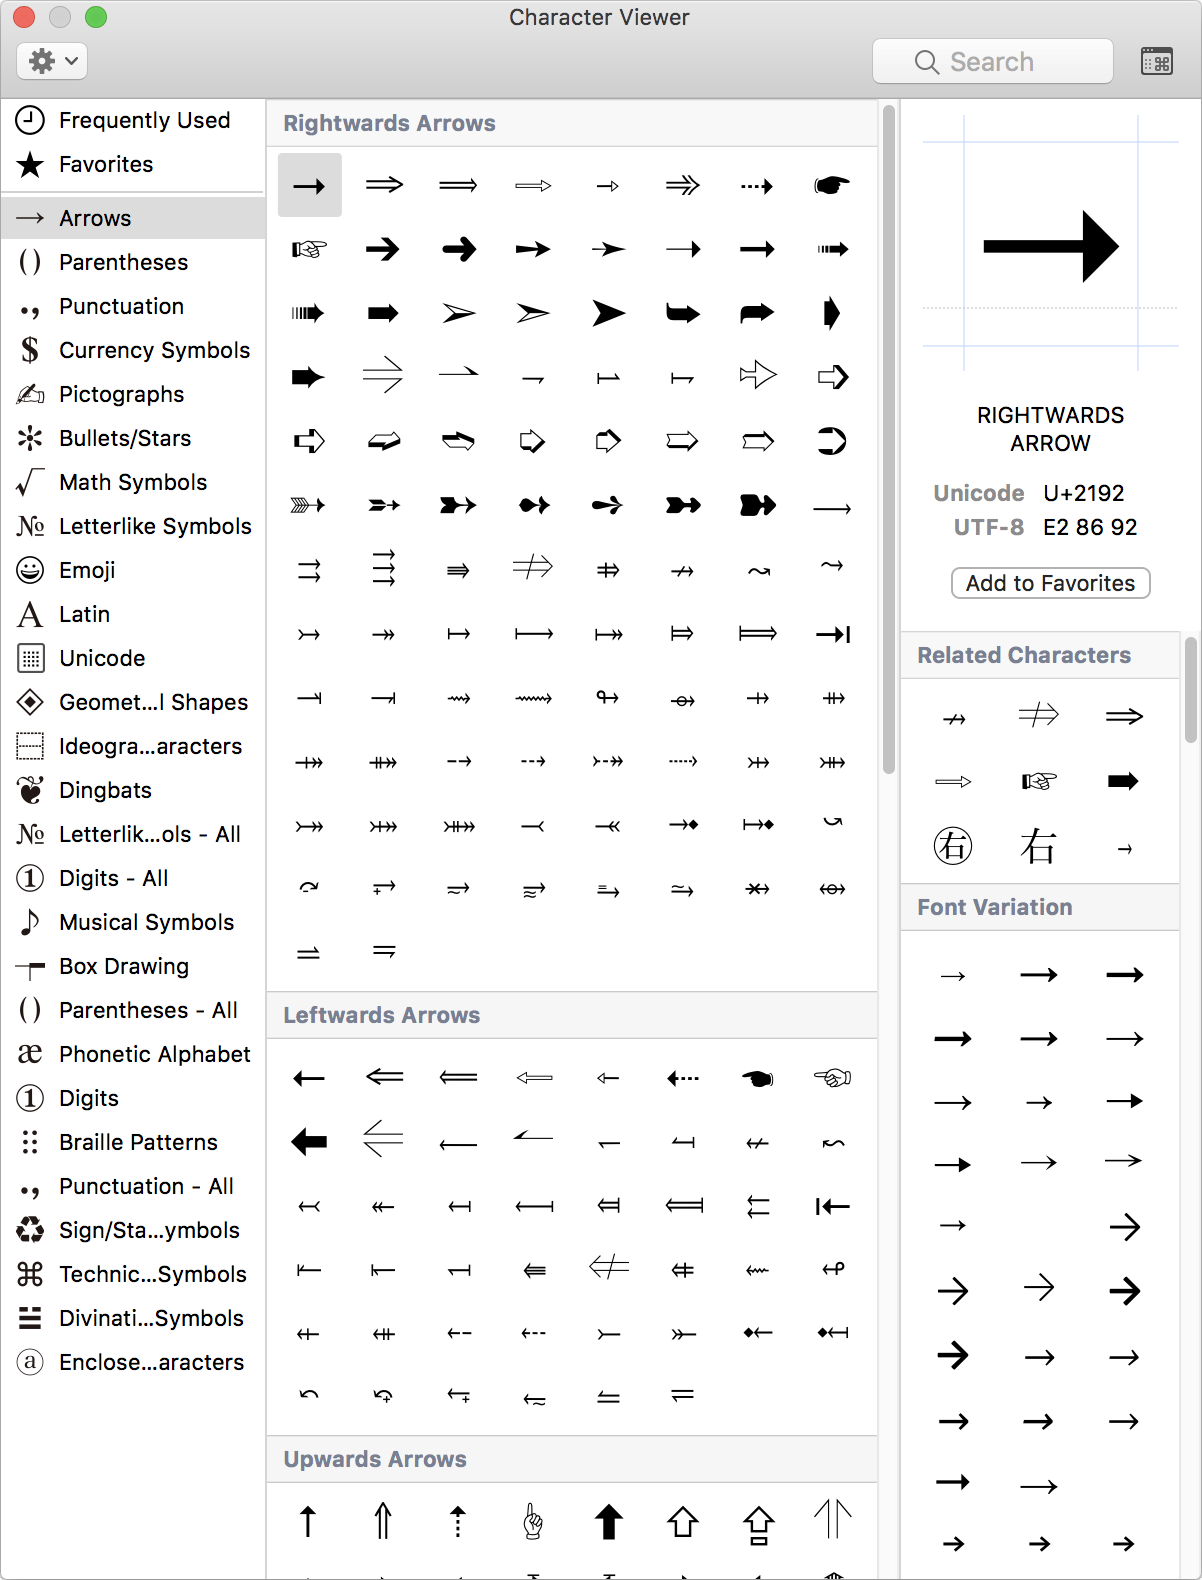Click inside the Search field
1202x1580 pixels.
coord(992,61)
